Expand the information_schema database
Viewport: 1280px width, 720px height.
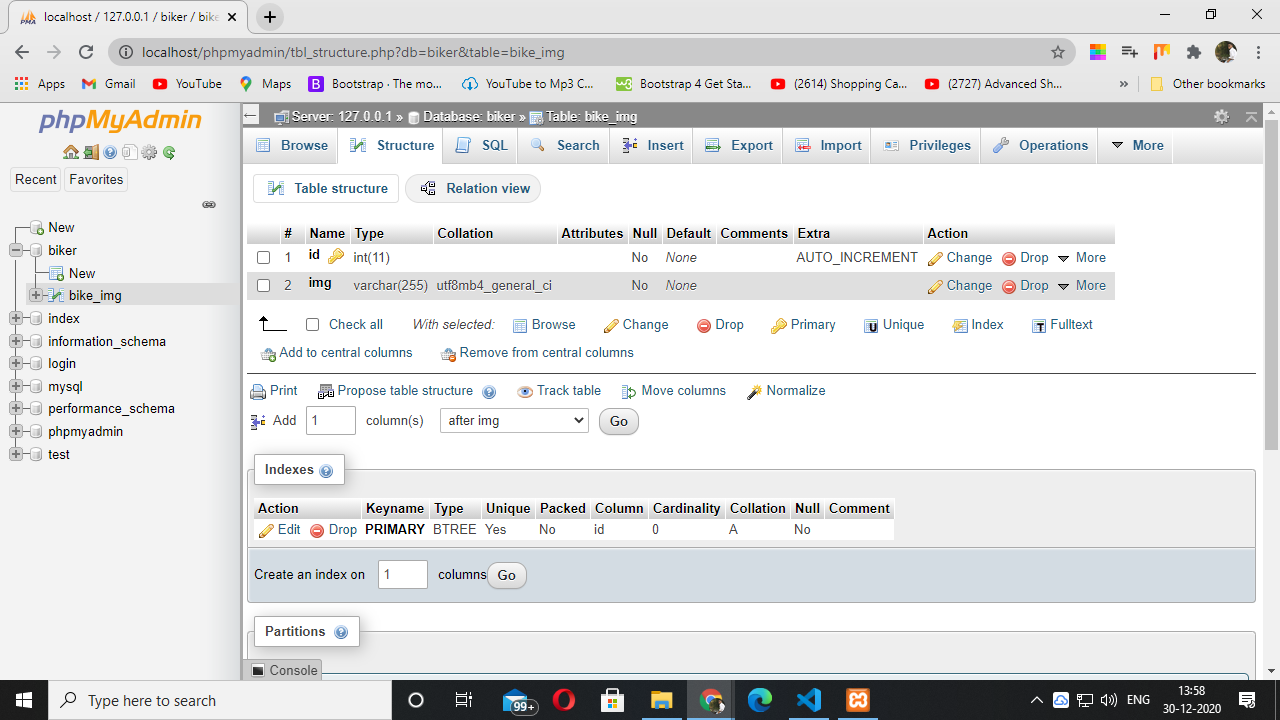[x=16, y=341]
